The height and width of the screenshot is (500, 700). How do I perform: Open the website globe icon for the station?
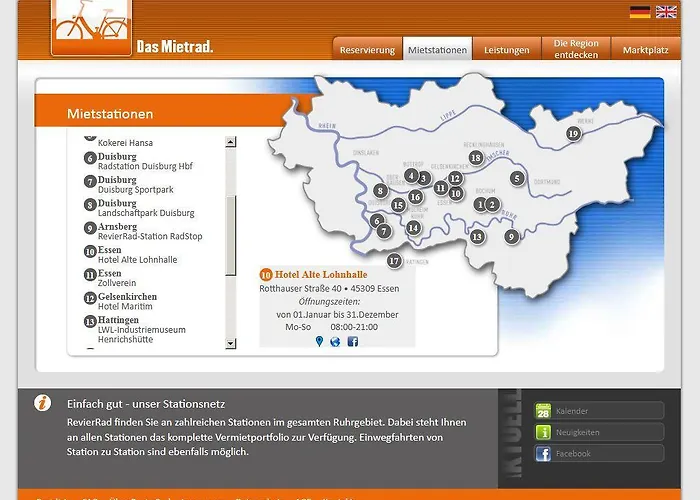point(335,341)
